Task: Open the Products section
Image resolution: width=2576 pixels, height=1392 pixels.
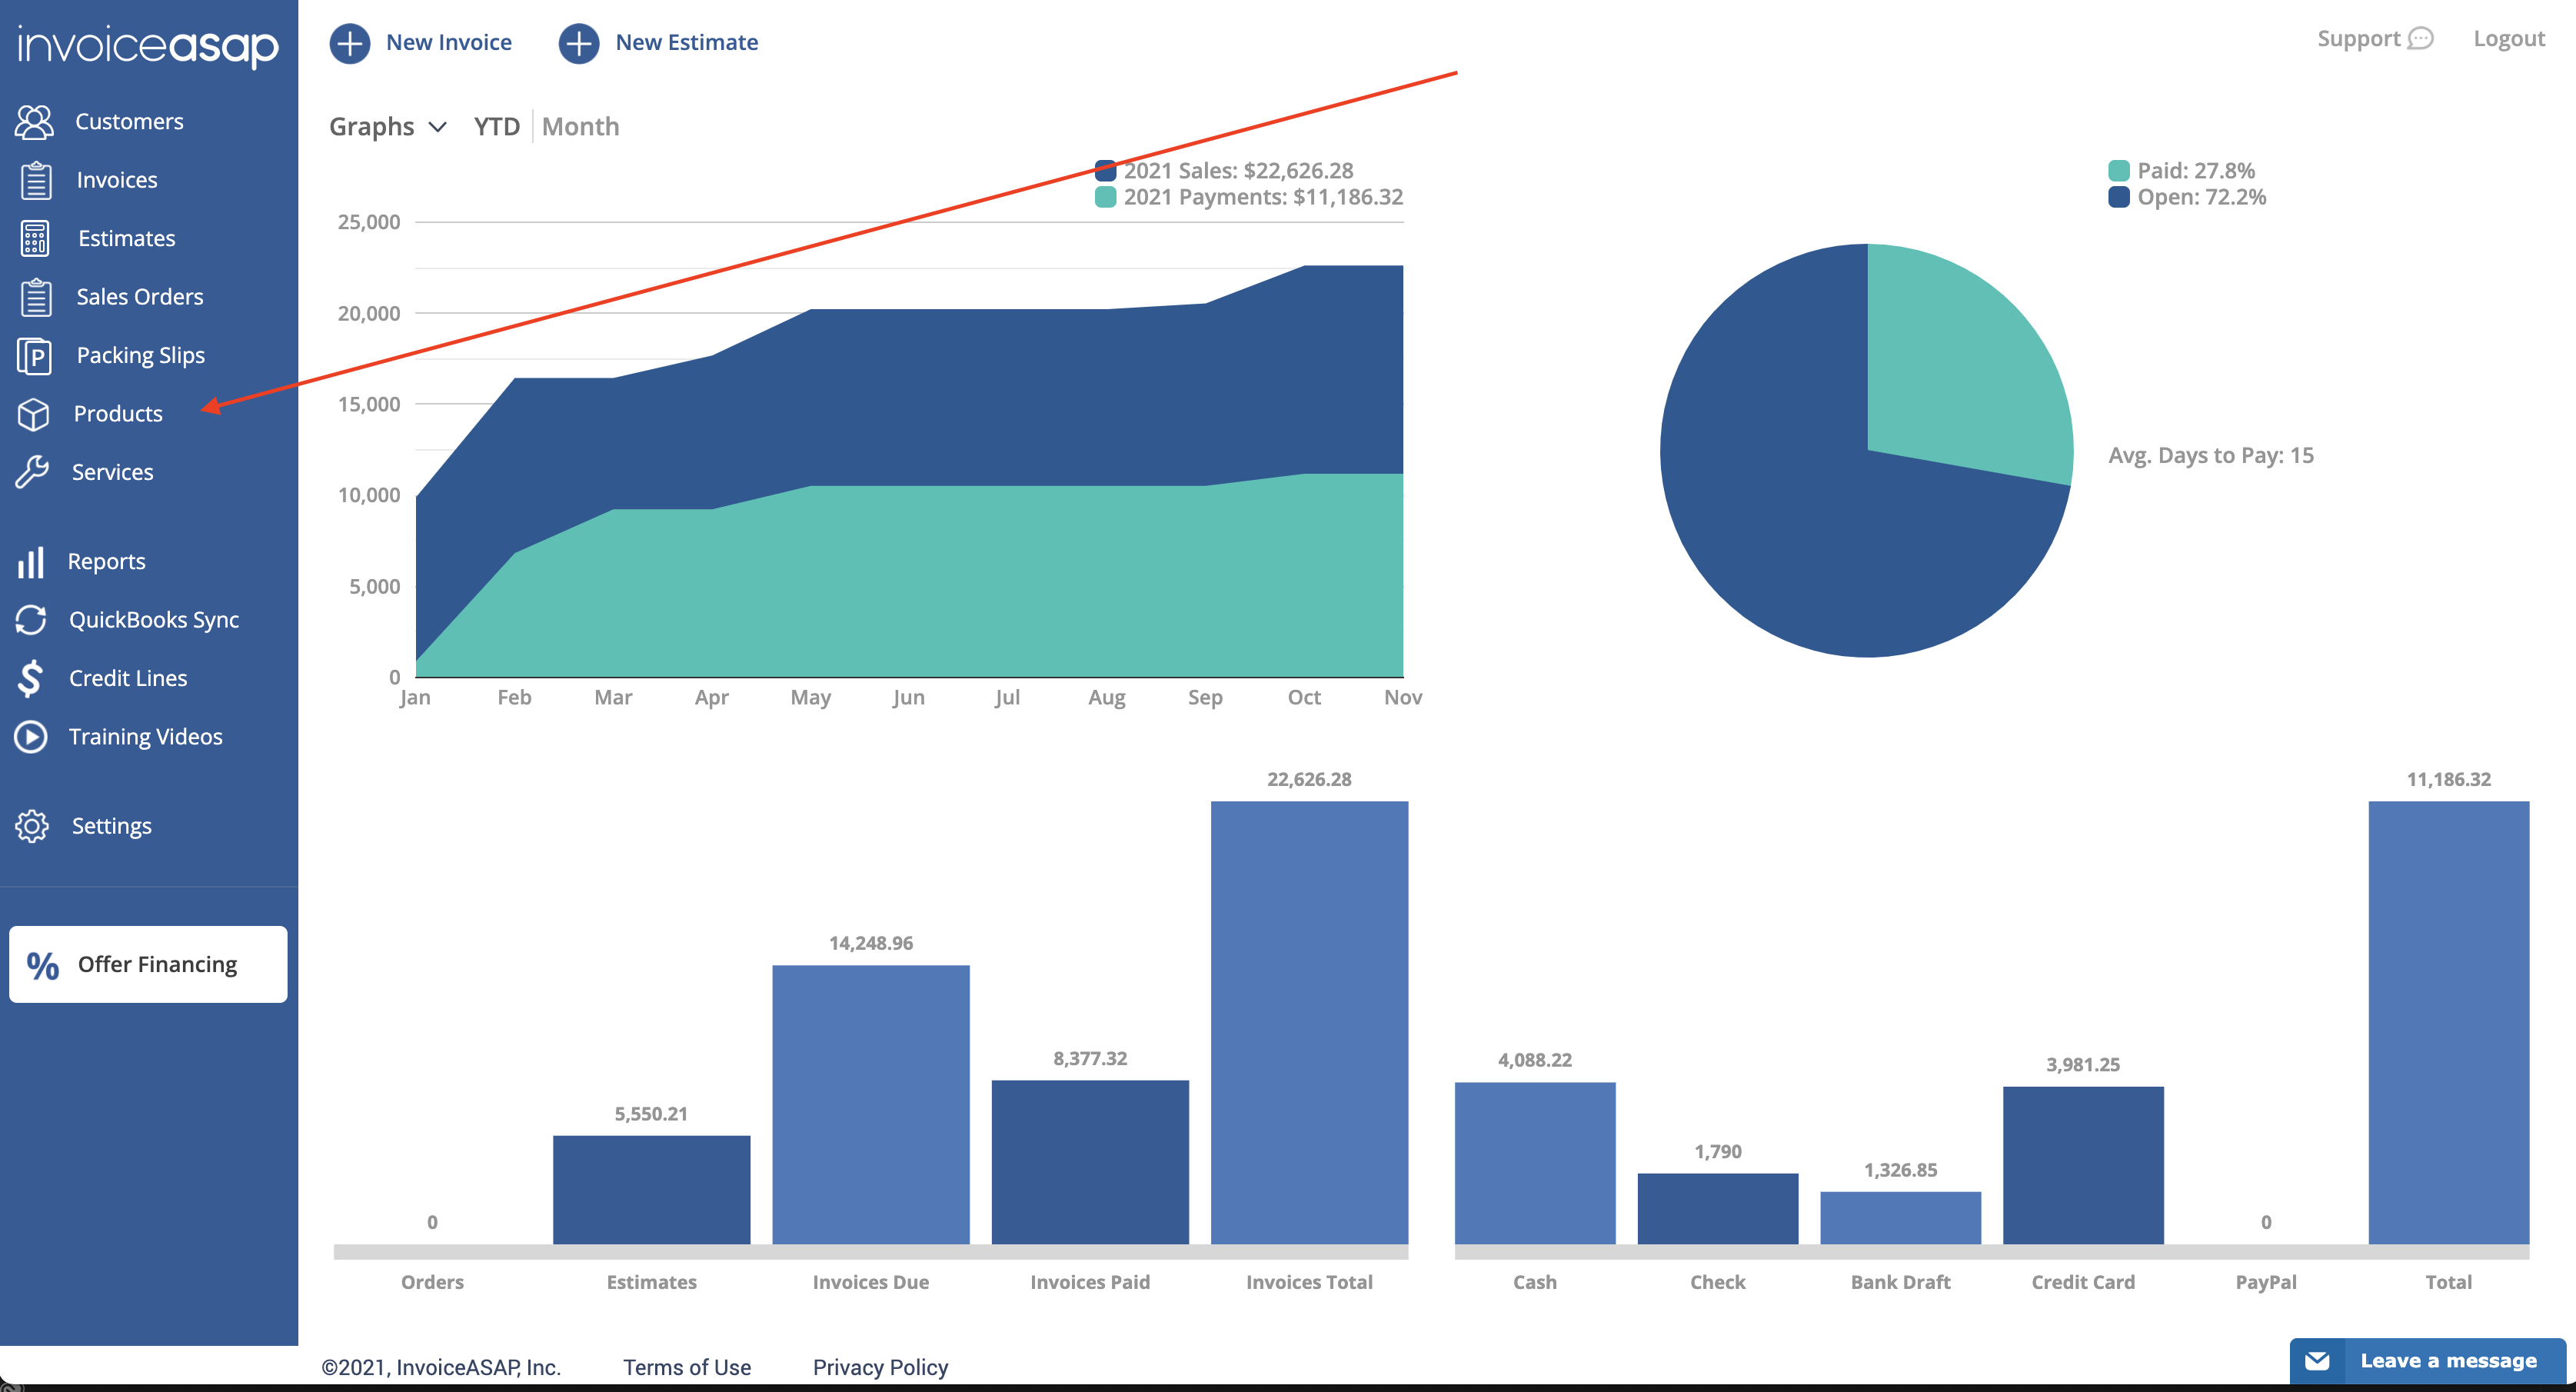Action: click(x=118, y=414)
